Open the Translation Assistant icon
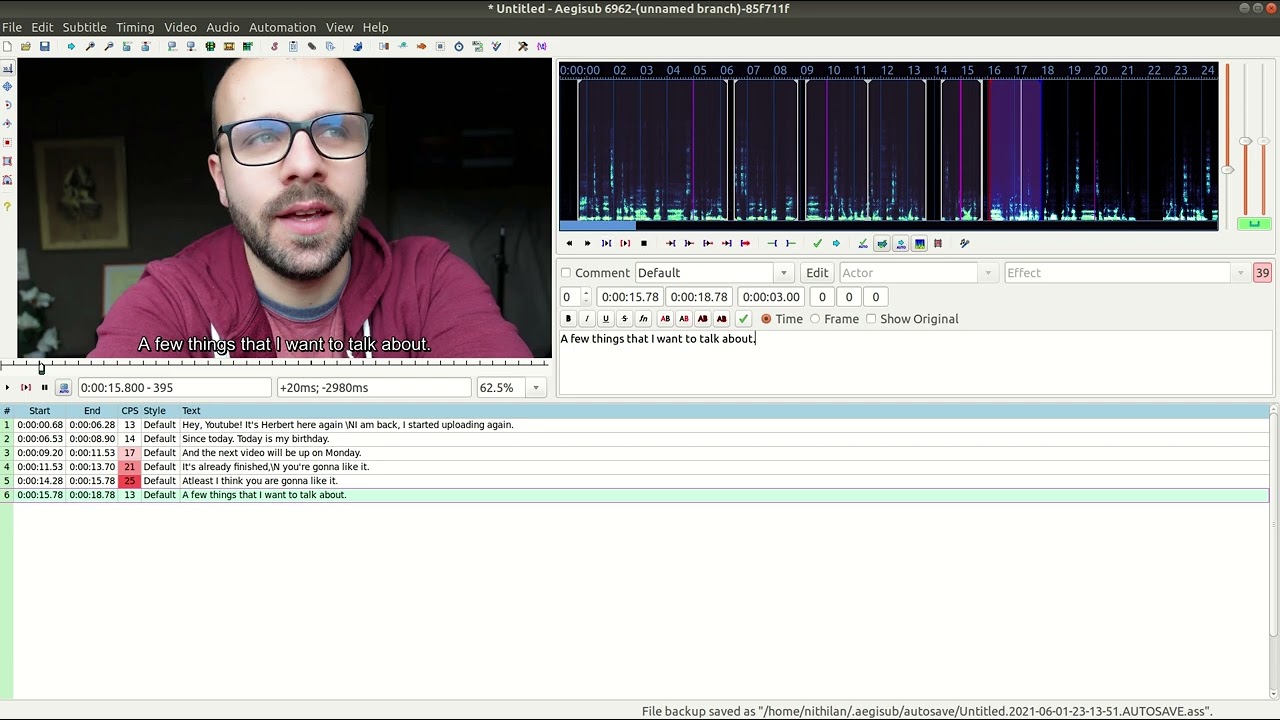Screen dimensions: 1280x720 421,46
